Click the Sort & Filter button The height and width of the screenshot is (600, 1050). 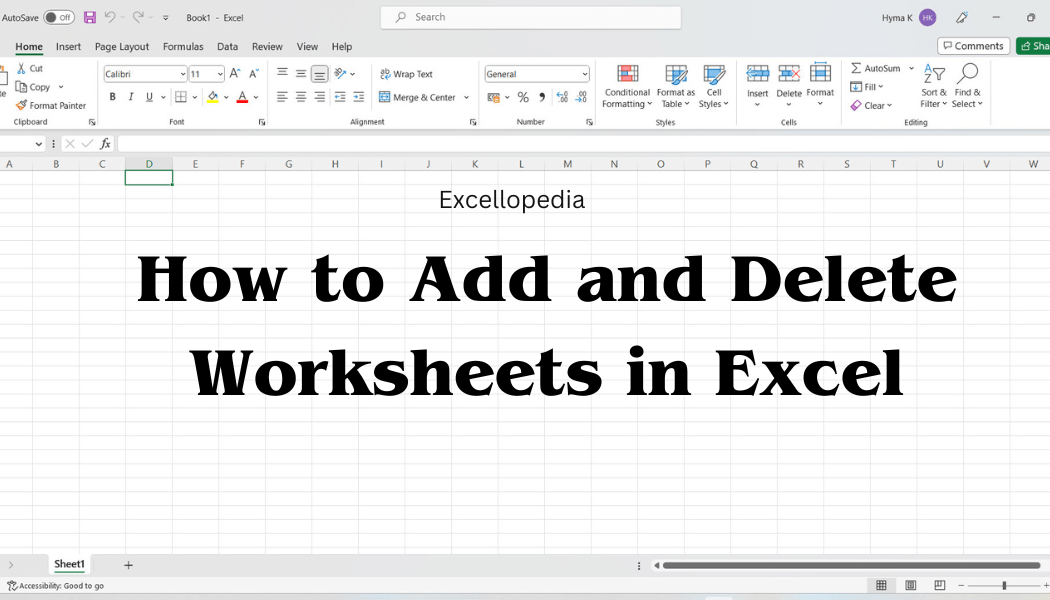(x=932, y=87)
